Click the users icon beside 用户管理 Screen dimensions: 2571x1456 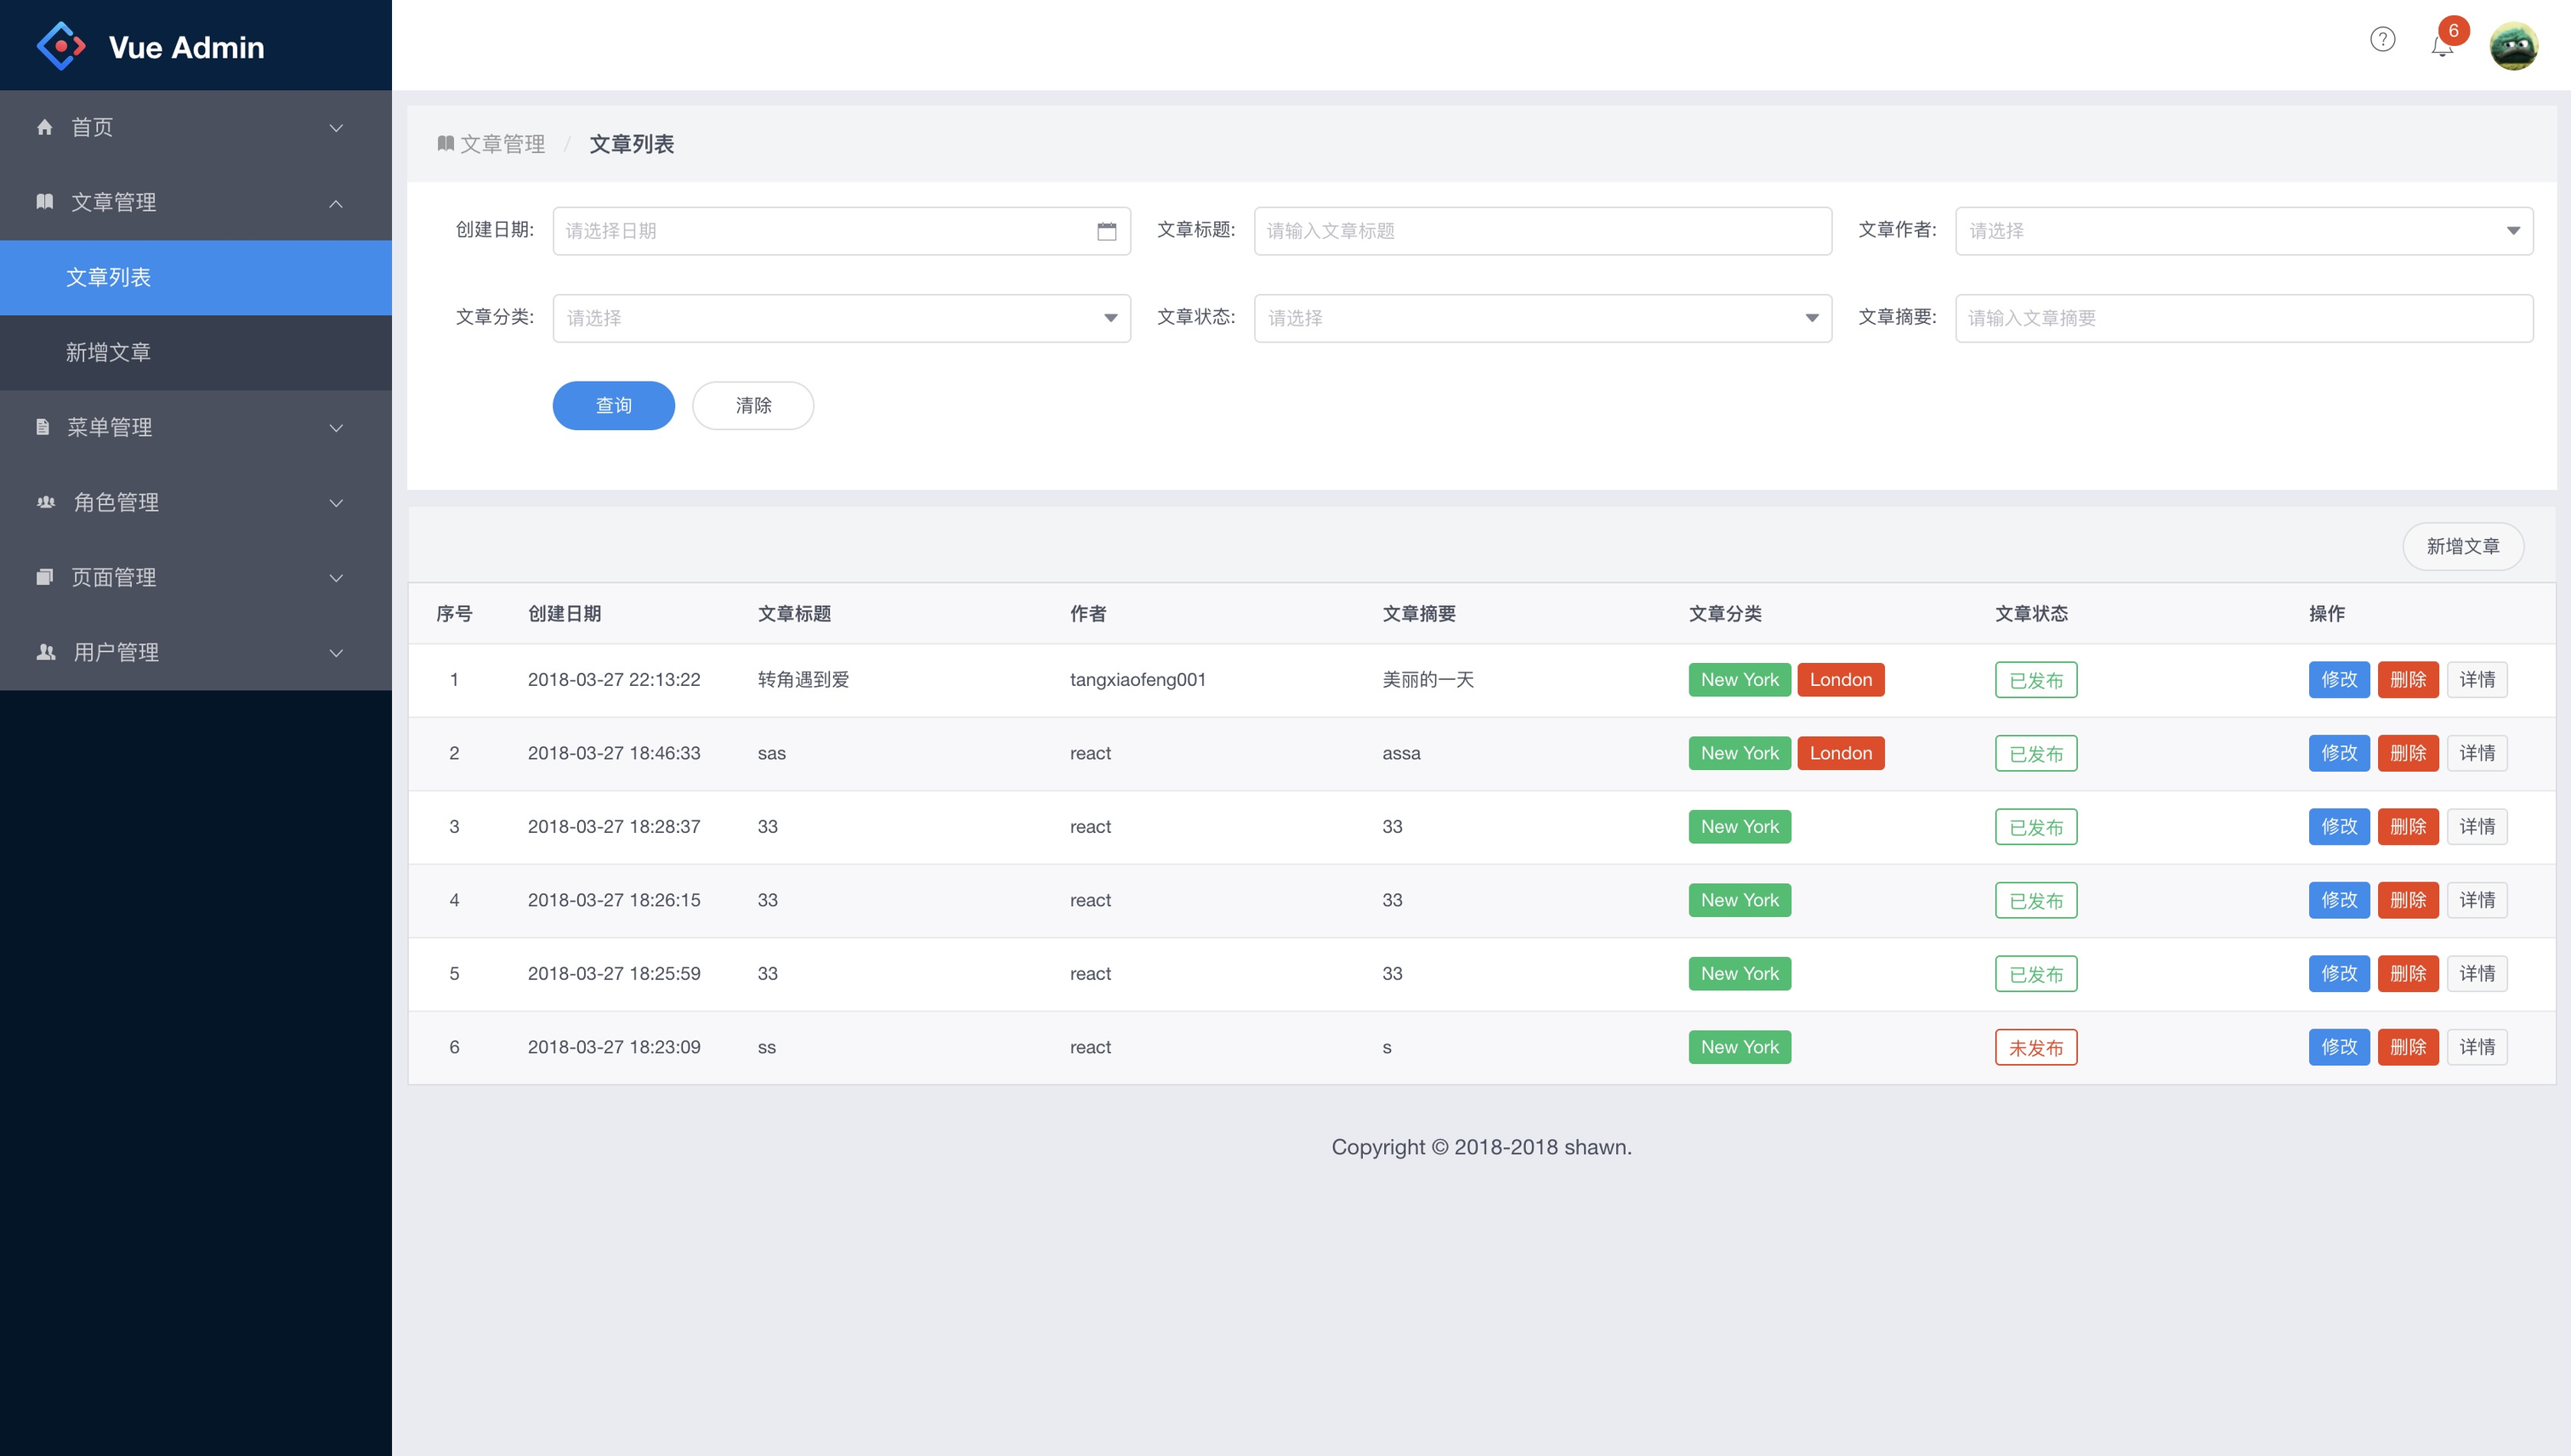pos(46,652)
